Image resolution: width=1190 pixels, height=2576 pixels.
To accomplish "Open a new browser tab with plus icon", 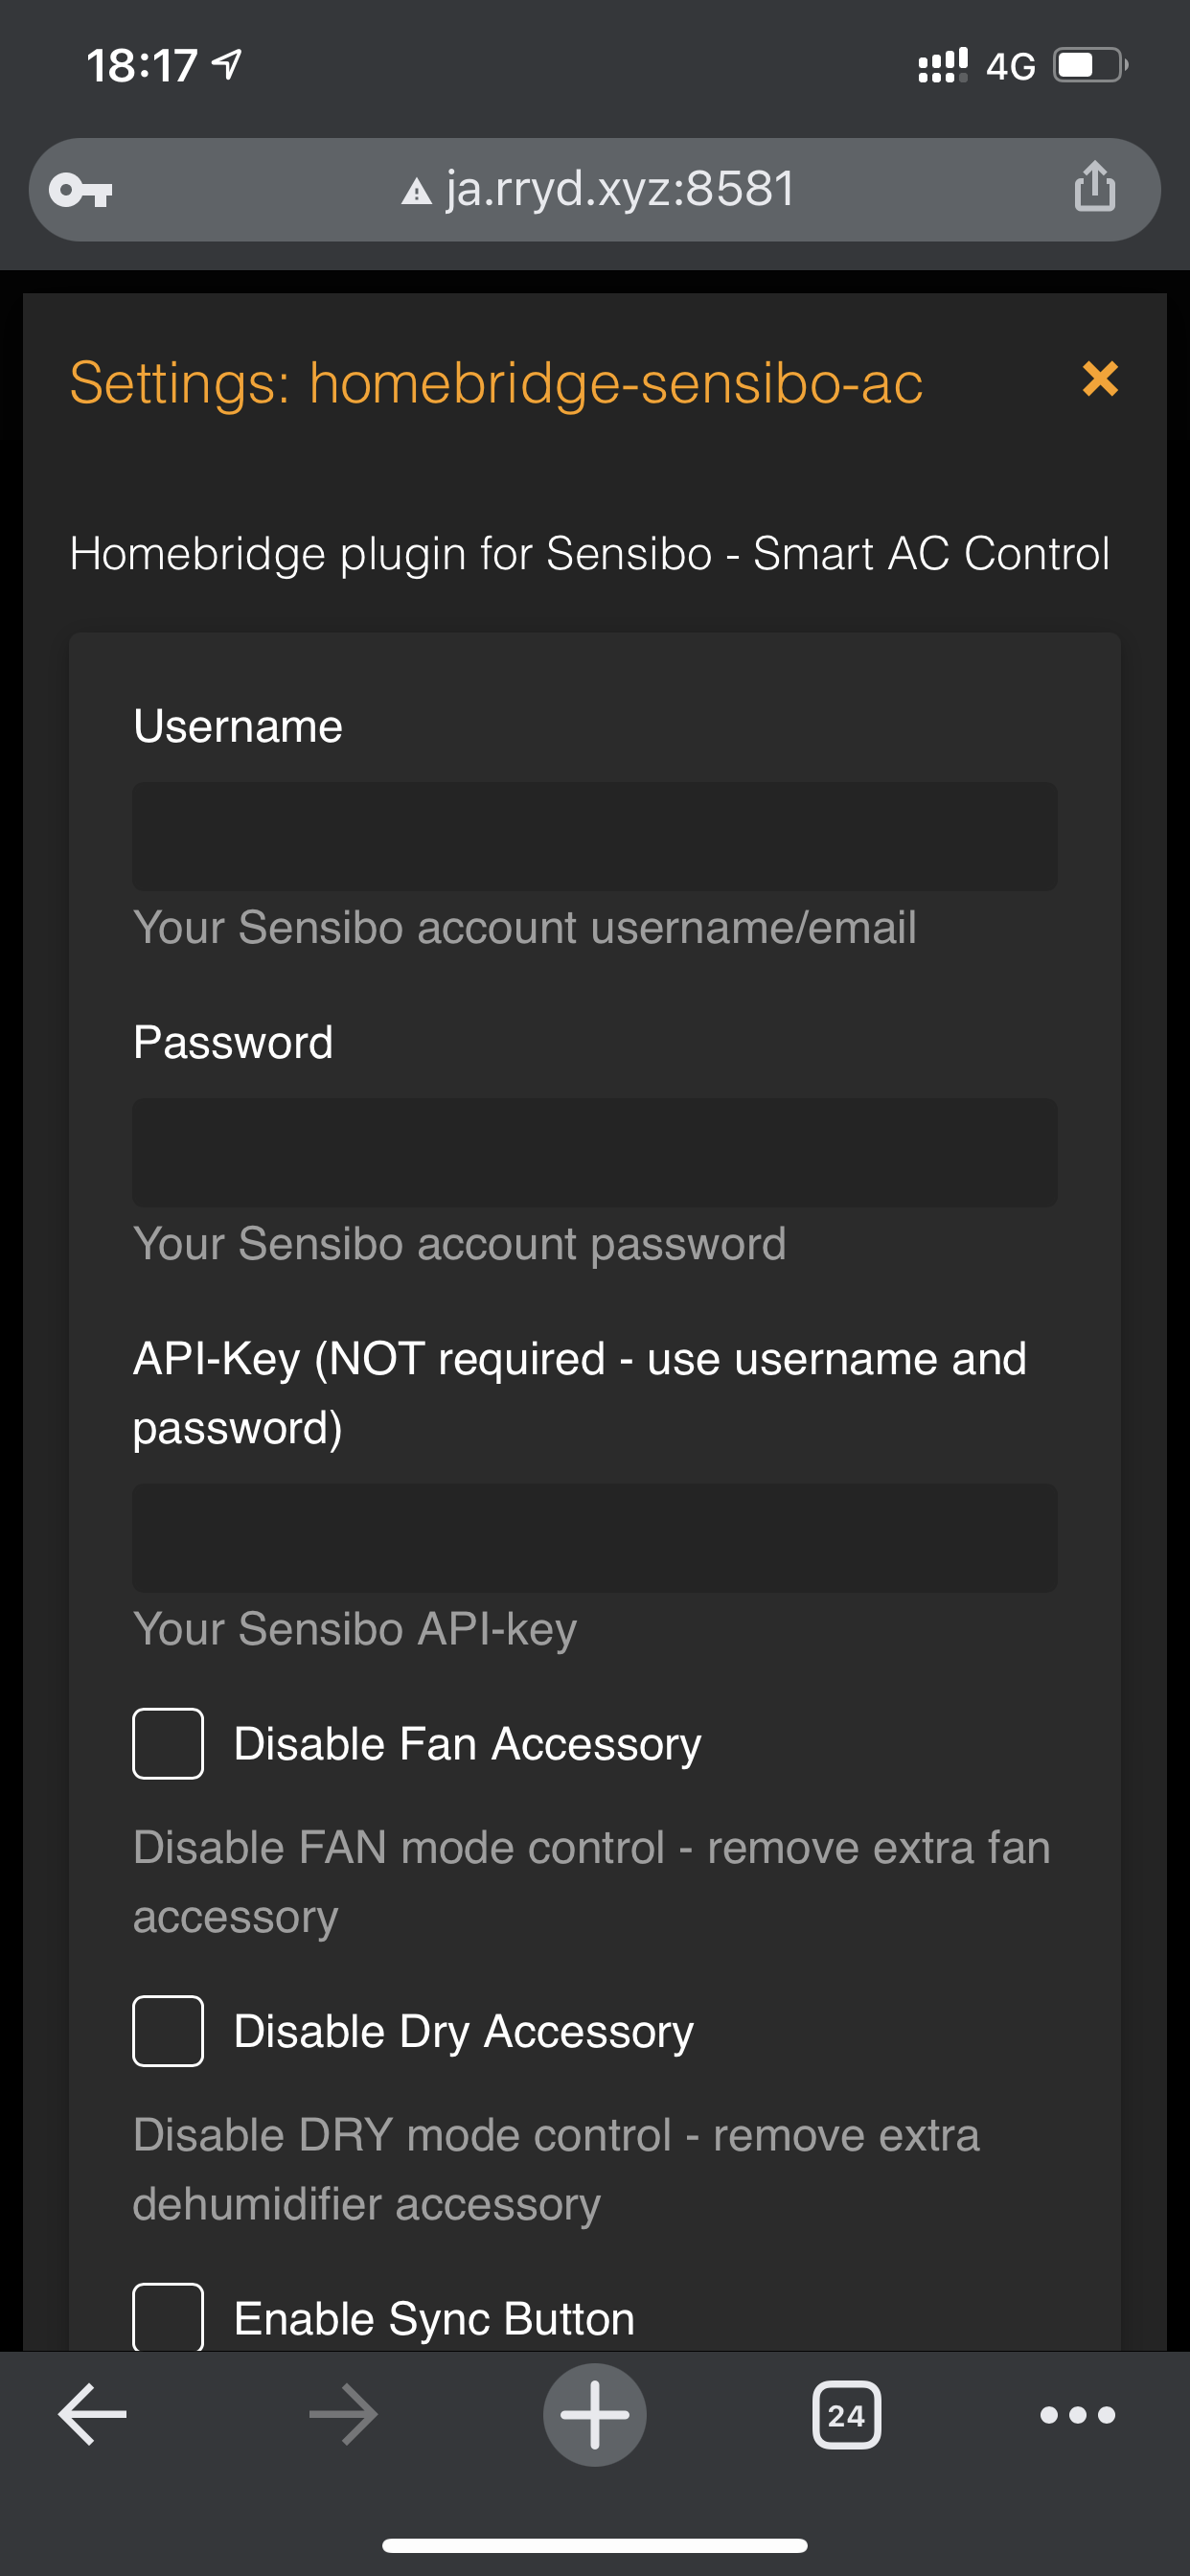I will (595, 2413).
